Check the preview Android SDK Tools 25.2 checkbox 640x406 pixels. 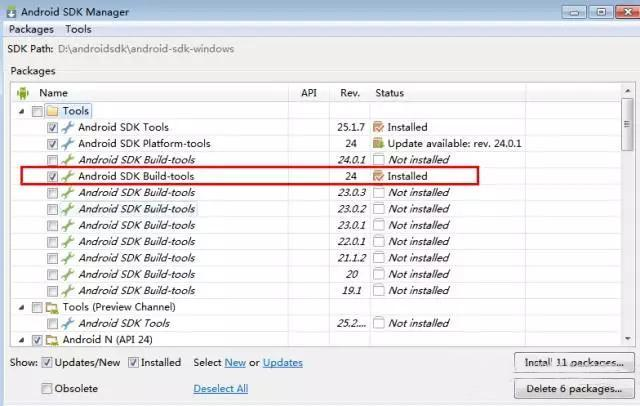point(52,324)
